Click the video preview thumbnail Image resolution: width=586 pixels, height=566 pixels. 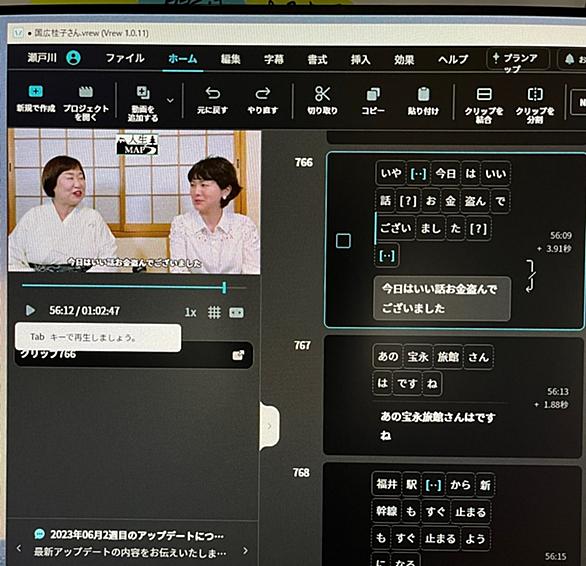click(x=134, y=201)
